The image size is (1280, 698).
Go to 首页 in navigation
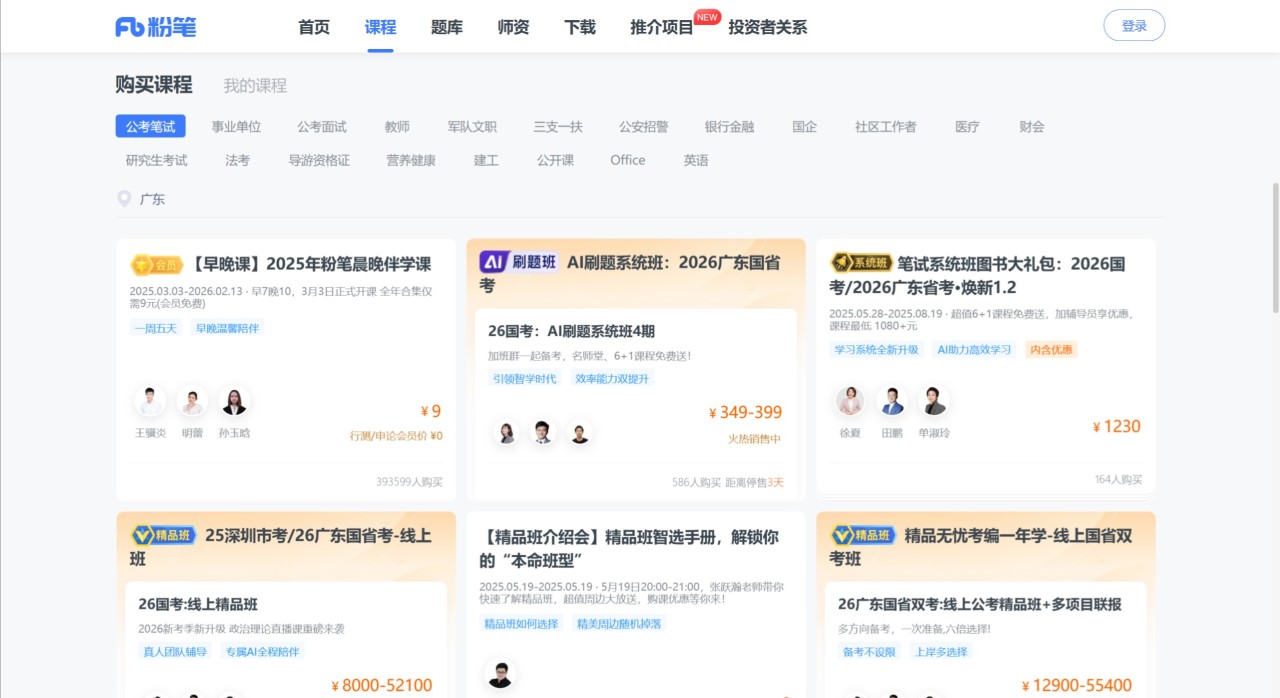[x=314, y=27]
